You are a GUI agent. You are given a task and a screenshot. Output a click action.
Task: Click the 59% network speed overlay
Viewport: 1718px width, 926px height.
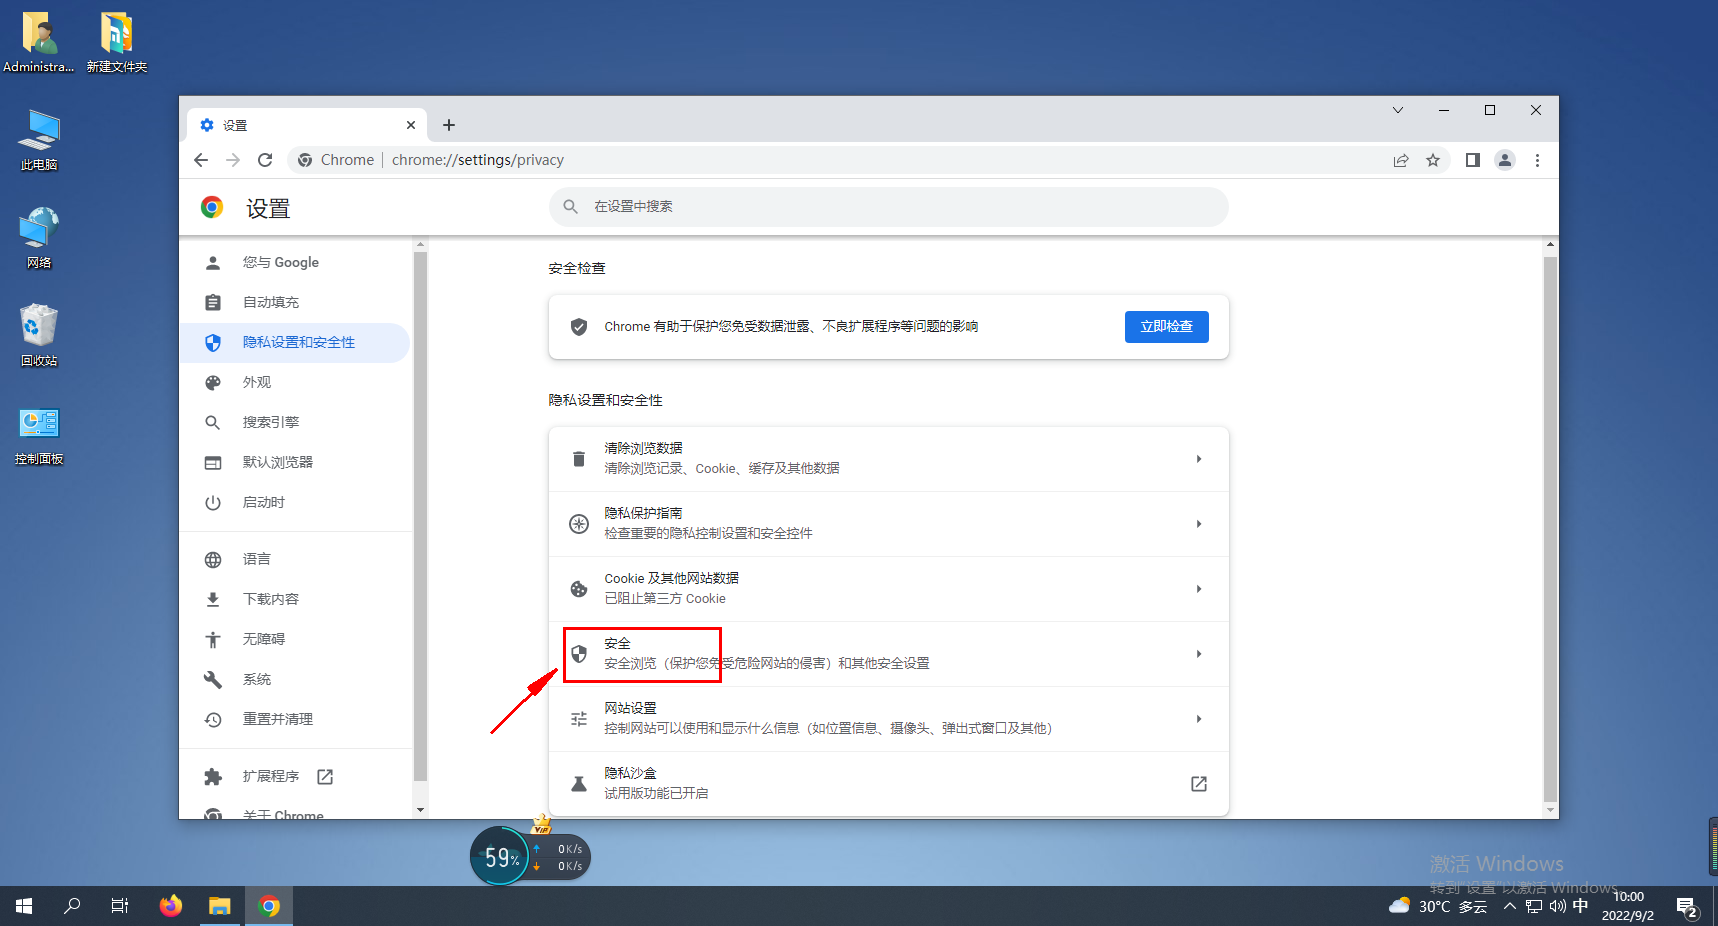(x=499, y=856)
